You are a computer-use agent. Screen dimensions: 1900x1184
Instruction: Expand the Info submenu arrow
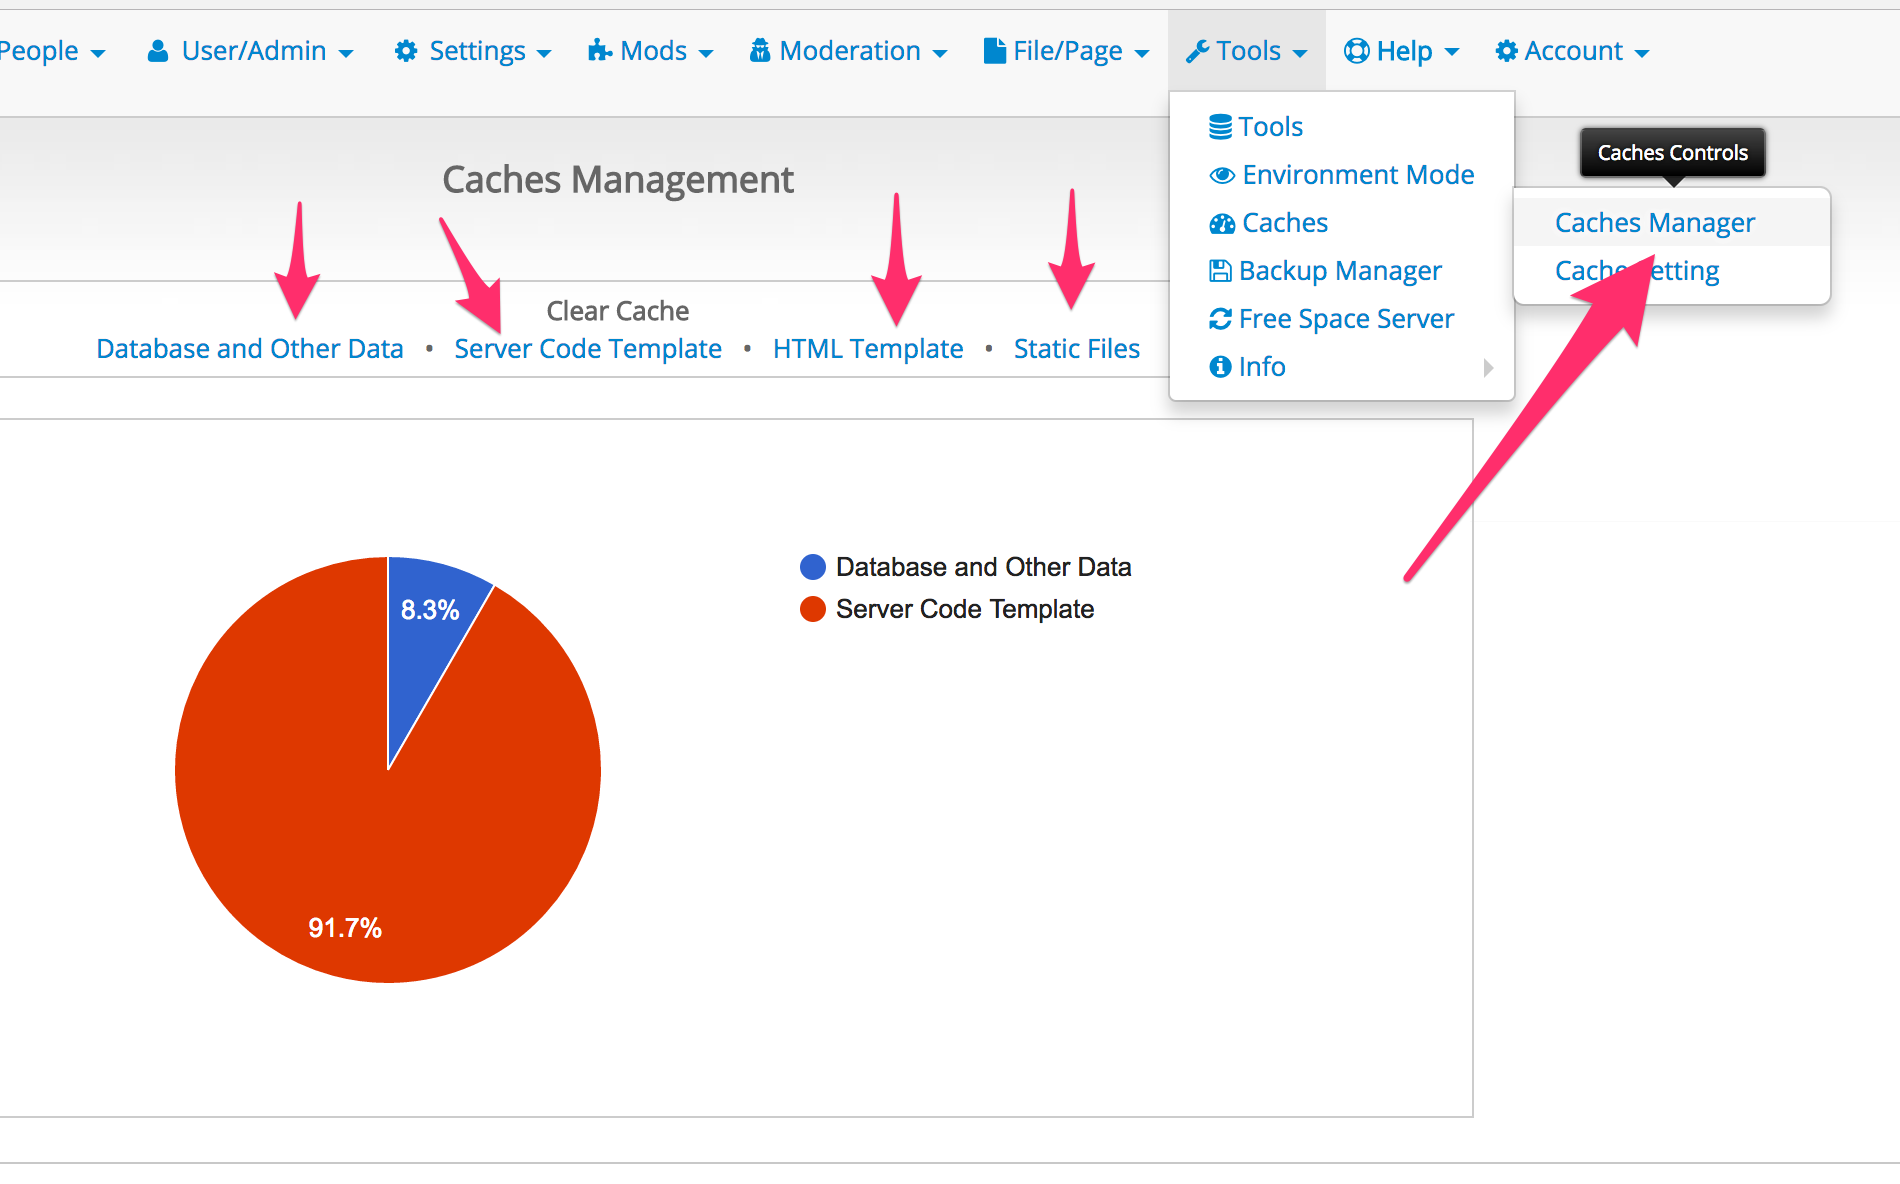pyautogui.click(x=1488, y=367)
